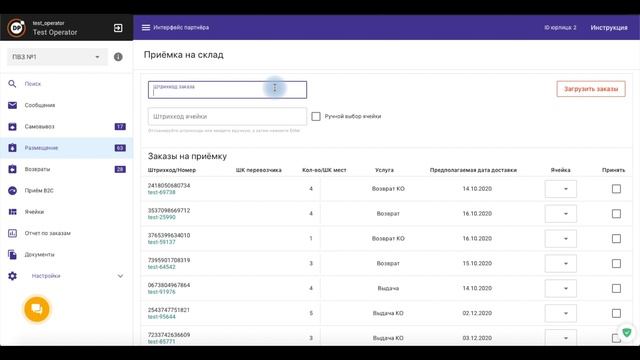The image size is (640, 360).
Task: Click the Документы files icon
Action: pos(12,254)
